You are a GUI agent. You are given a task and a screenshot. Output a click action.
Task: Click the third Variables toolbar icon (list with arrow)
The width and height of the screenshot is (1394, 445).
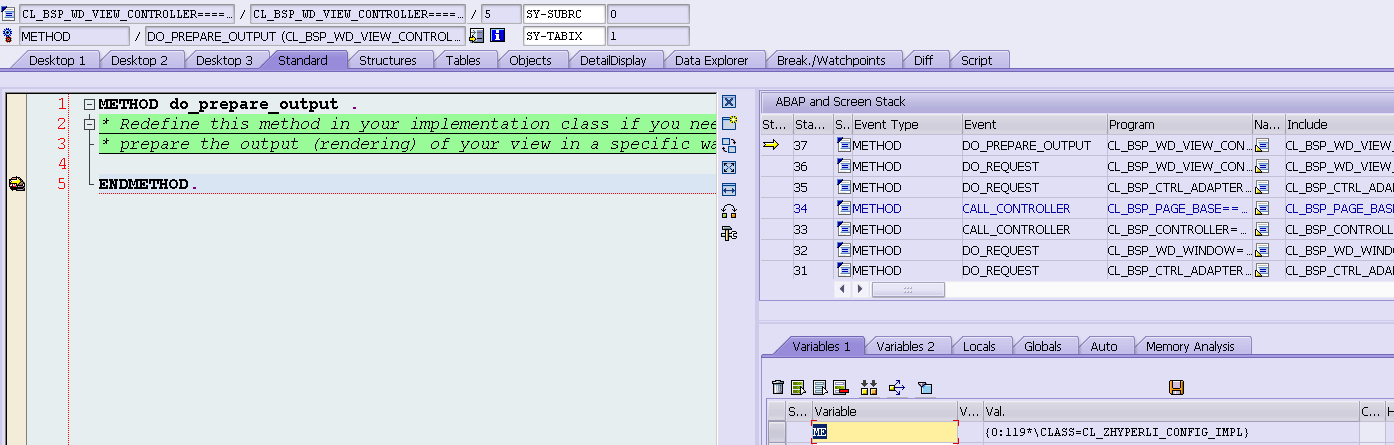coord(819,387)
